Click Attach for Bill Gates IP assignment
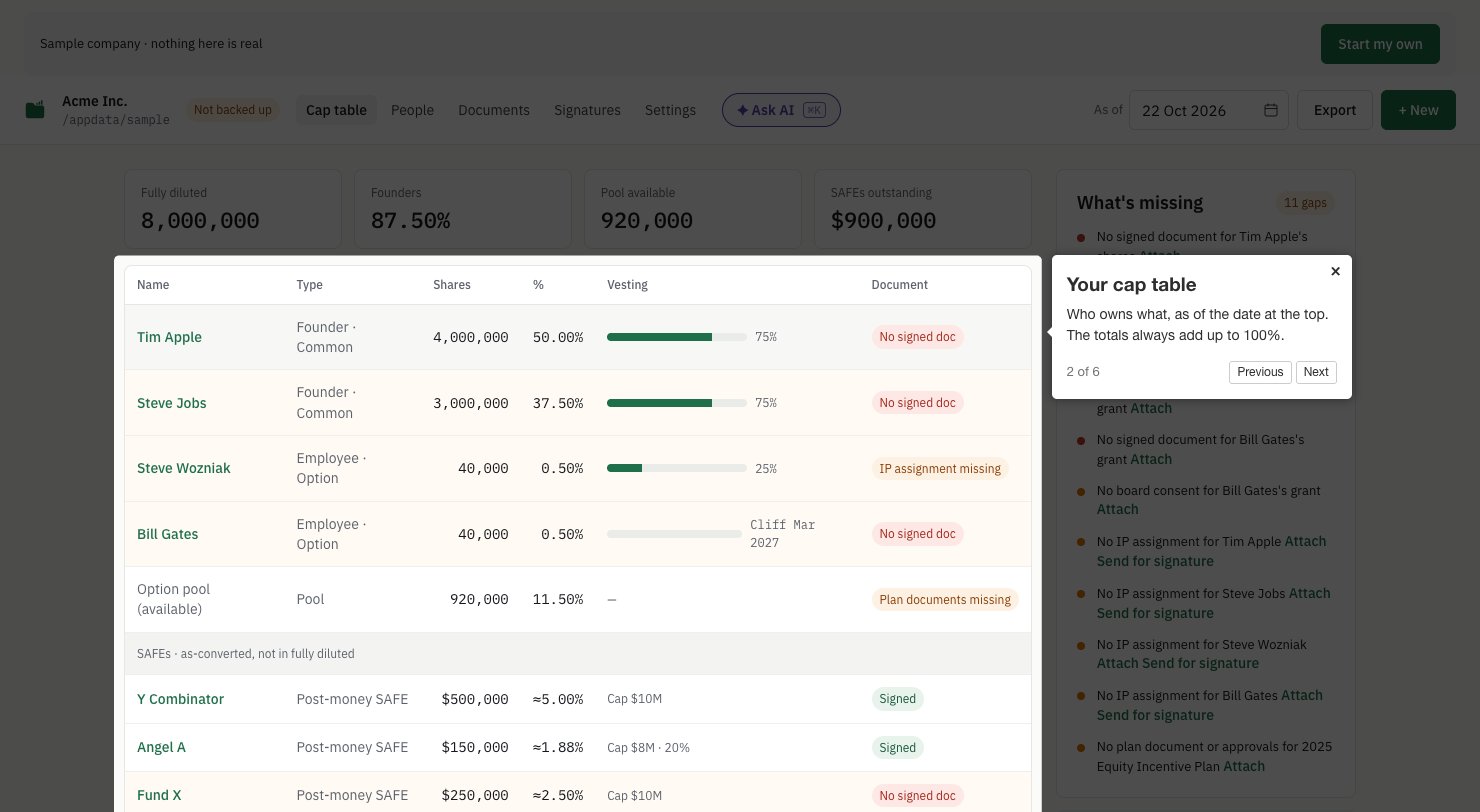 pyautogui.click(x=1302, y=695)
